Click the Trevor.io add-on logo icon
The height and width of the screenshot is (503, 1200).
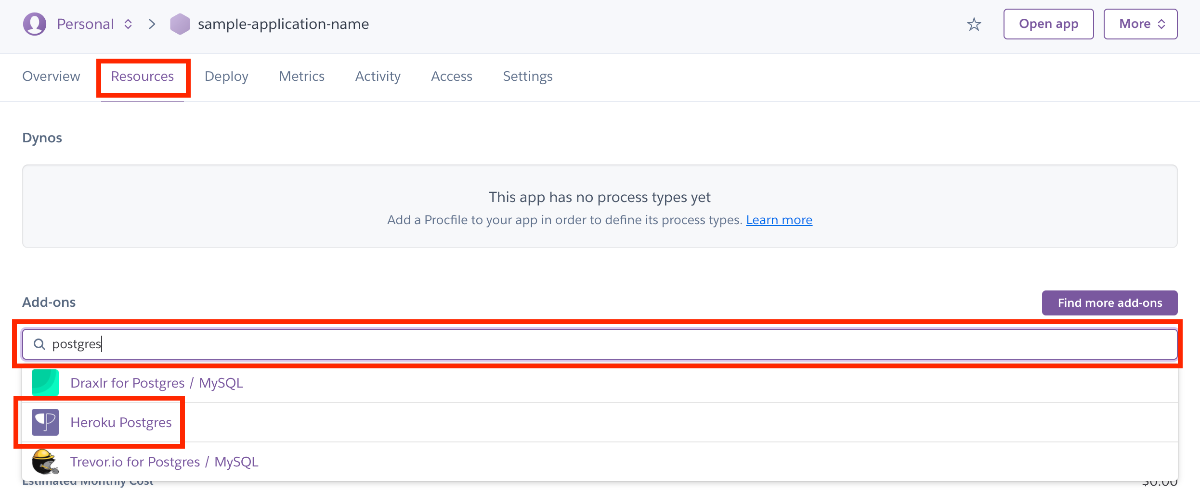46,462
